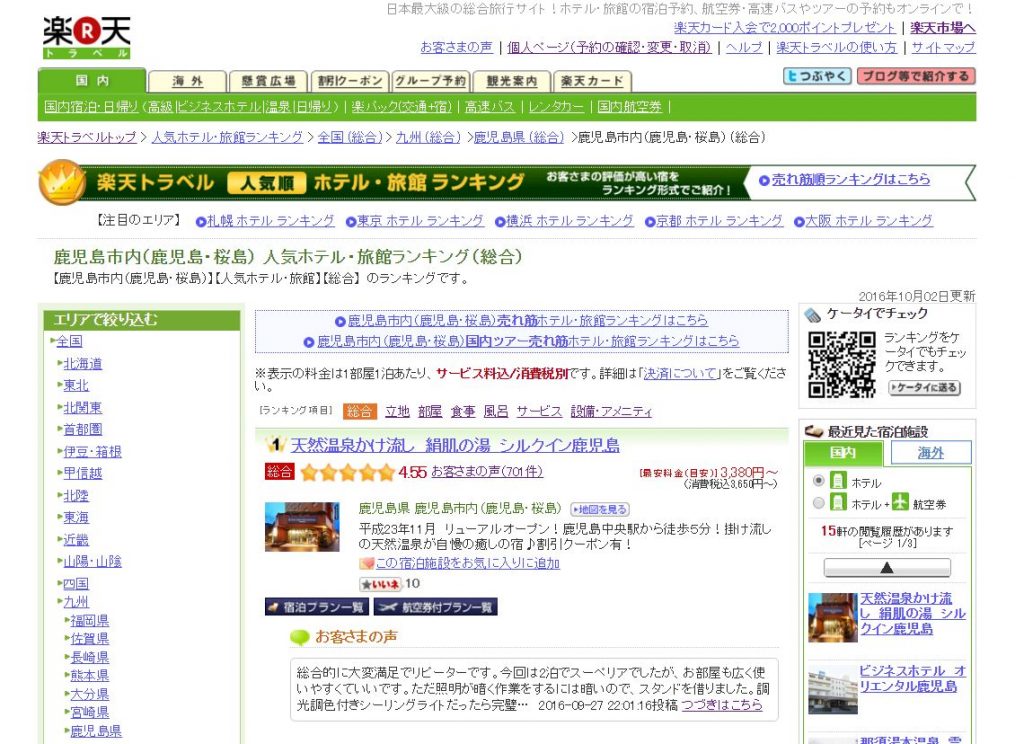The width and height of the screenshot is (1024, 744).
Task: Open the グループ予約 tab
Action: click(430, 81)
